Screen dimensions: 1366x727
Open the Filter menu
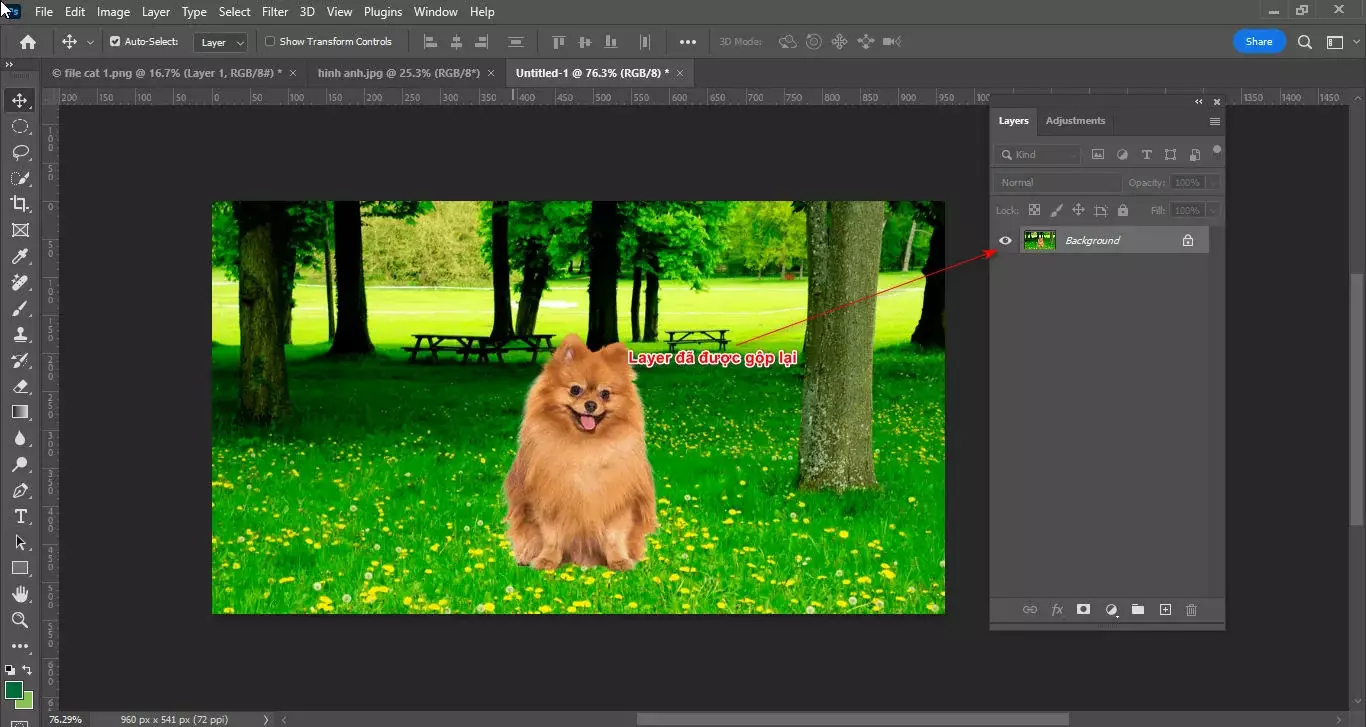tap(275, 11)
